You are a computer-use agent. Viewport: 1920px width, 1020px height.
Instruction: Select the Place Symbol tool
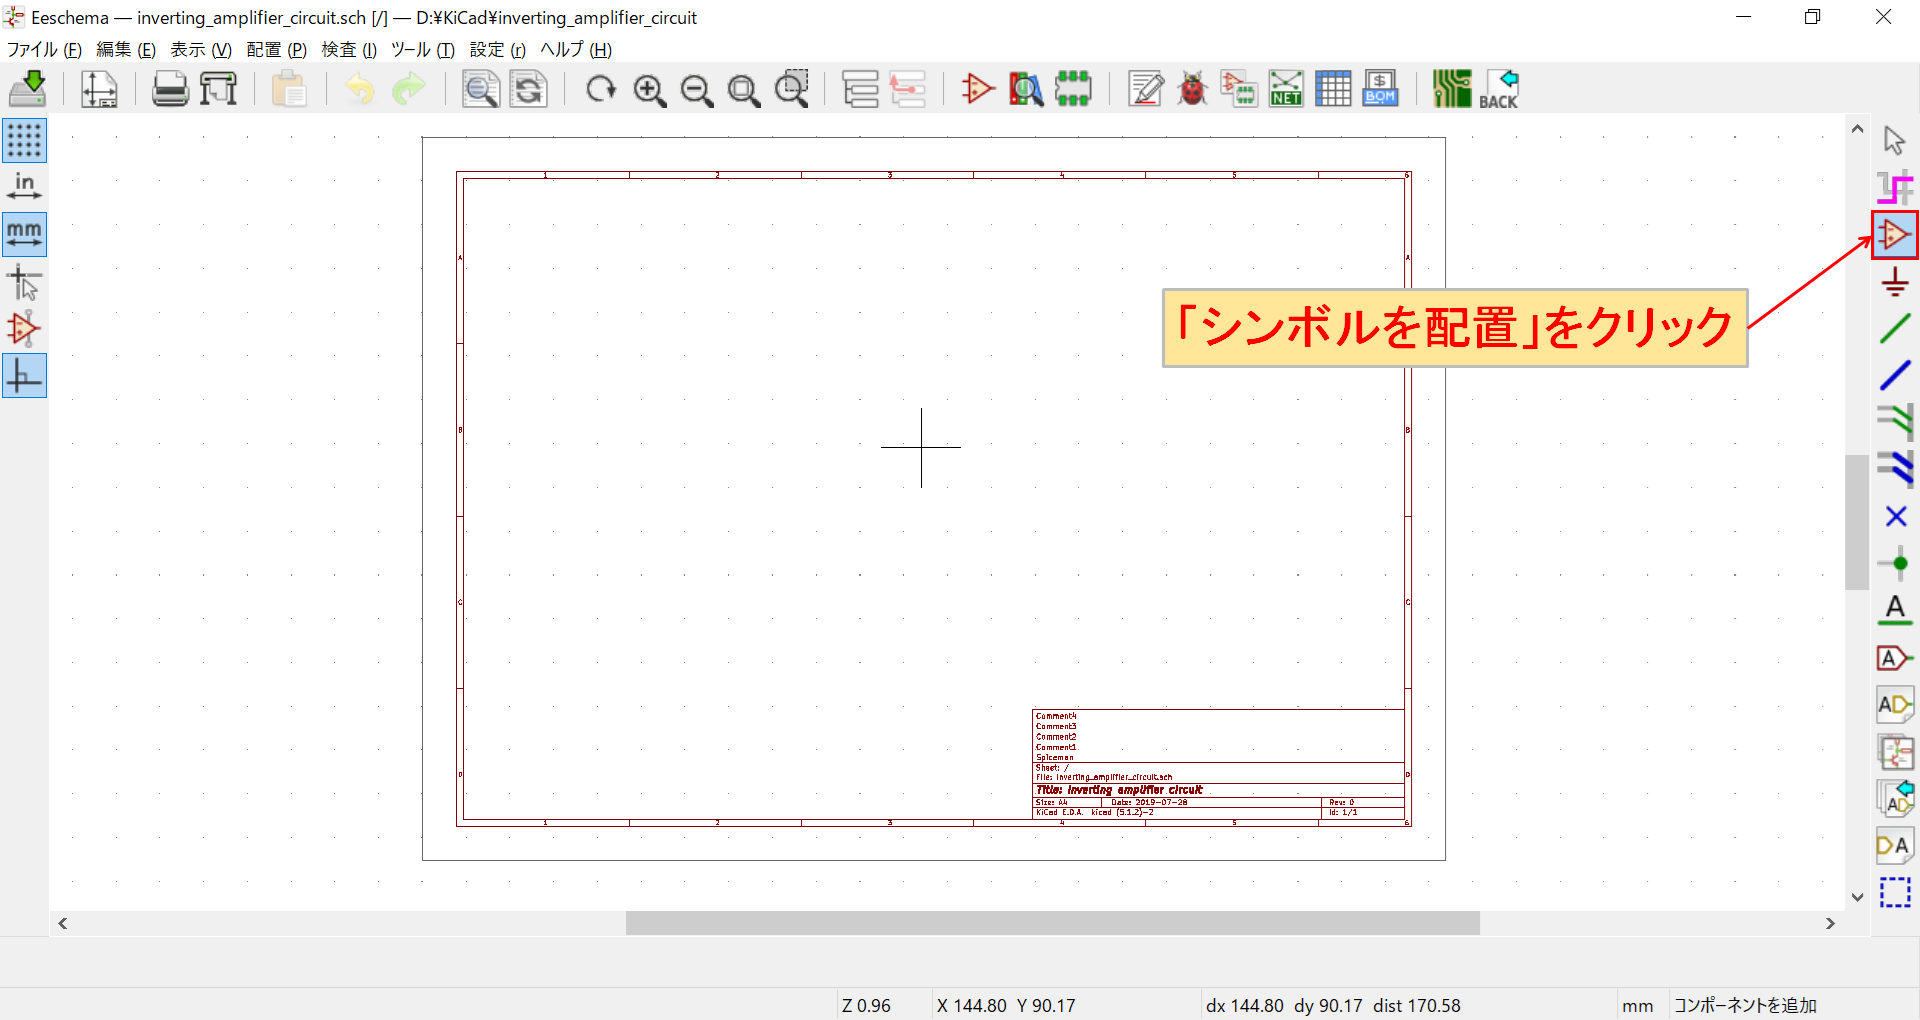pos(1893,234)
